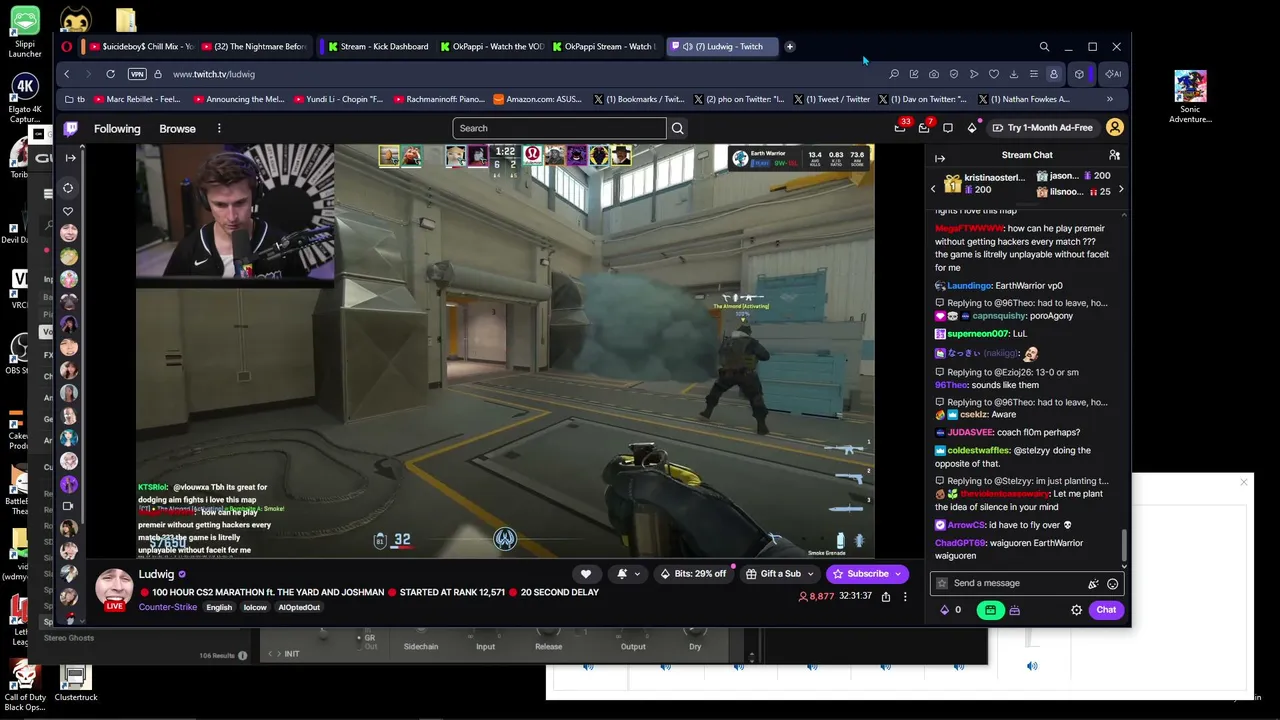
Task: Open the Whispers icon in Twitch header
Action: coord(948,128)
